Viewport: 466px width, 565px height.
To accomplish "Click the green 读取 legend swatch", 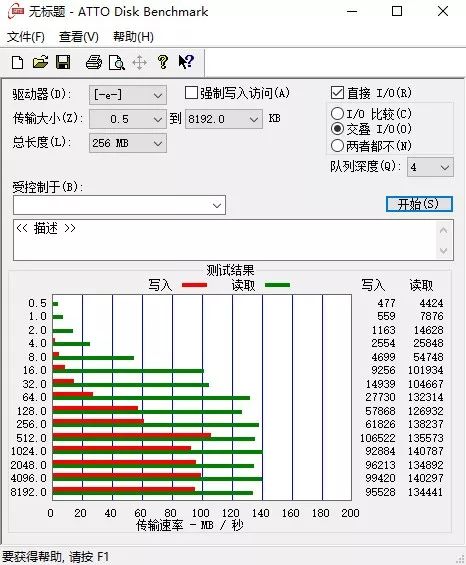I will click(x=277, y=285).
